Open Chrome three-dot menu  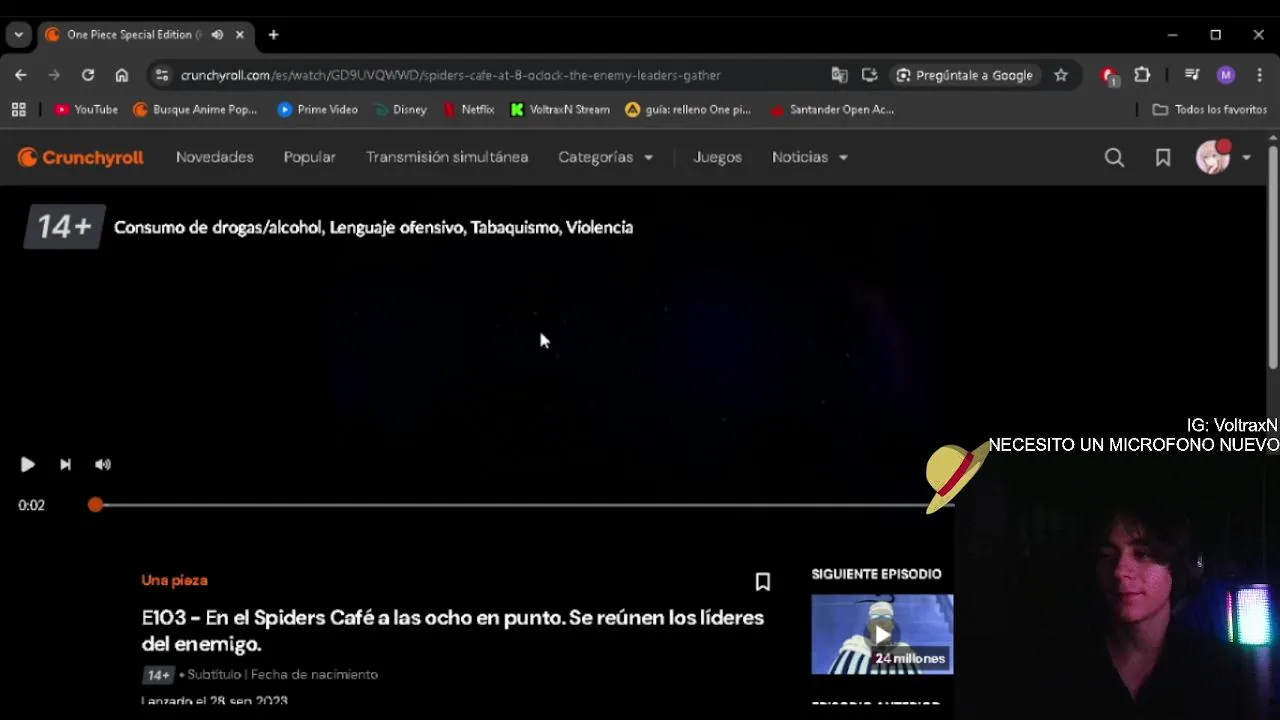tap(1259, 75)
